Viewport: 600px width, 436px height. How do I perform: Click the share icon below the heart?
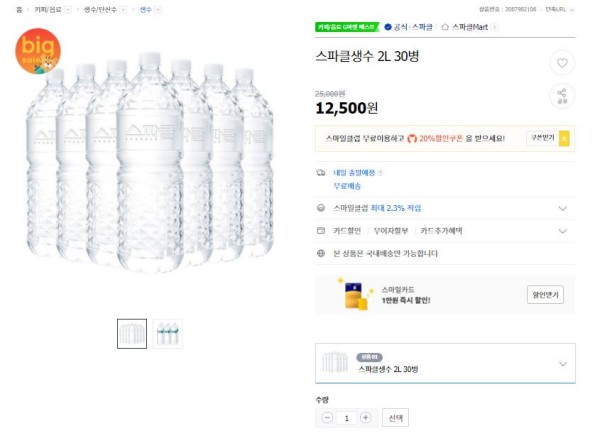562,96
